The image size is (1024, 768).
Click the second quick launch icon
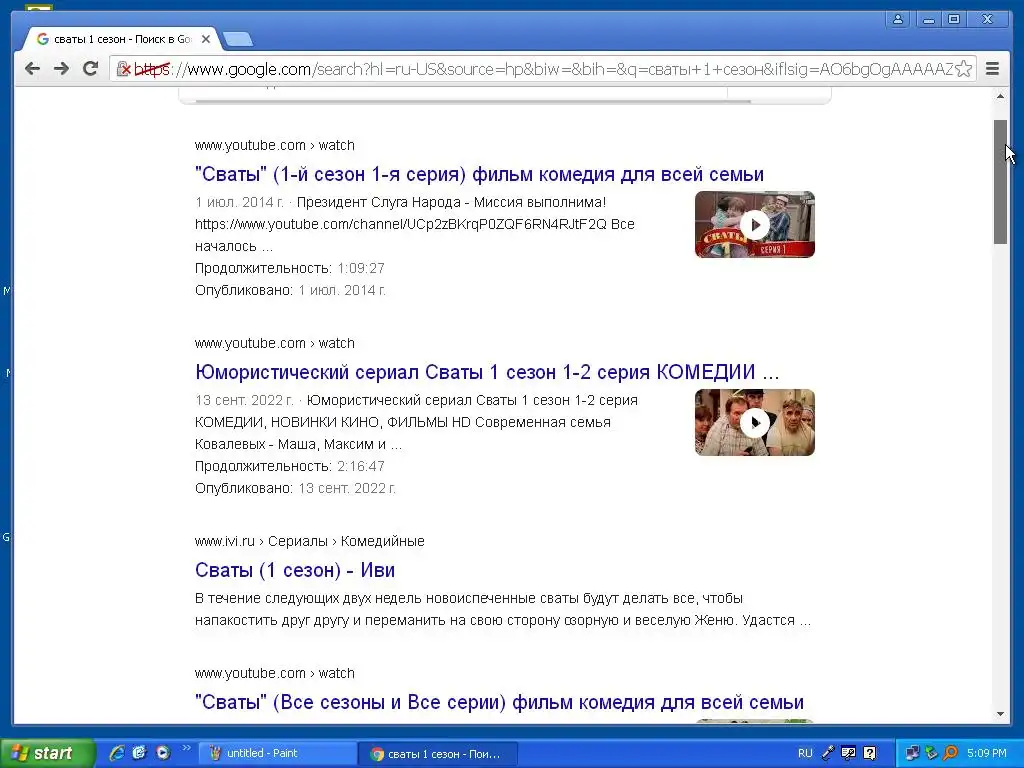point(139,753)
